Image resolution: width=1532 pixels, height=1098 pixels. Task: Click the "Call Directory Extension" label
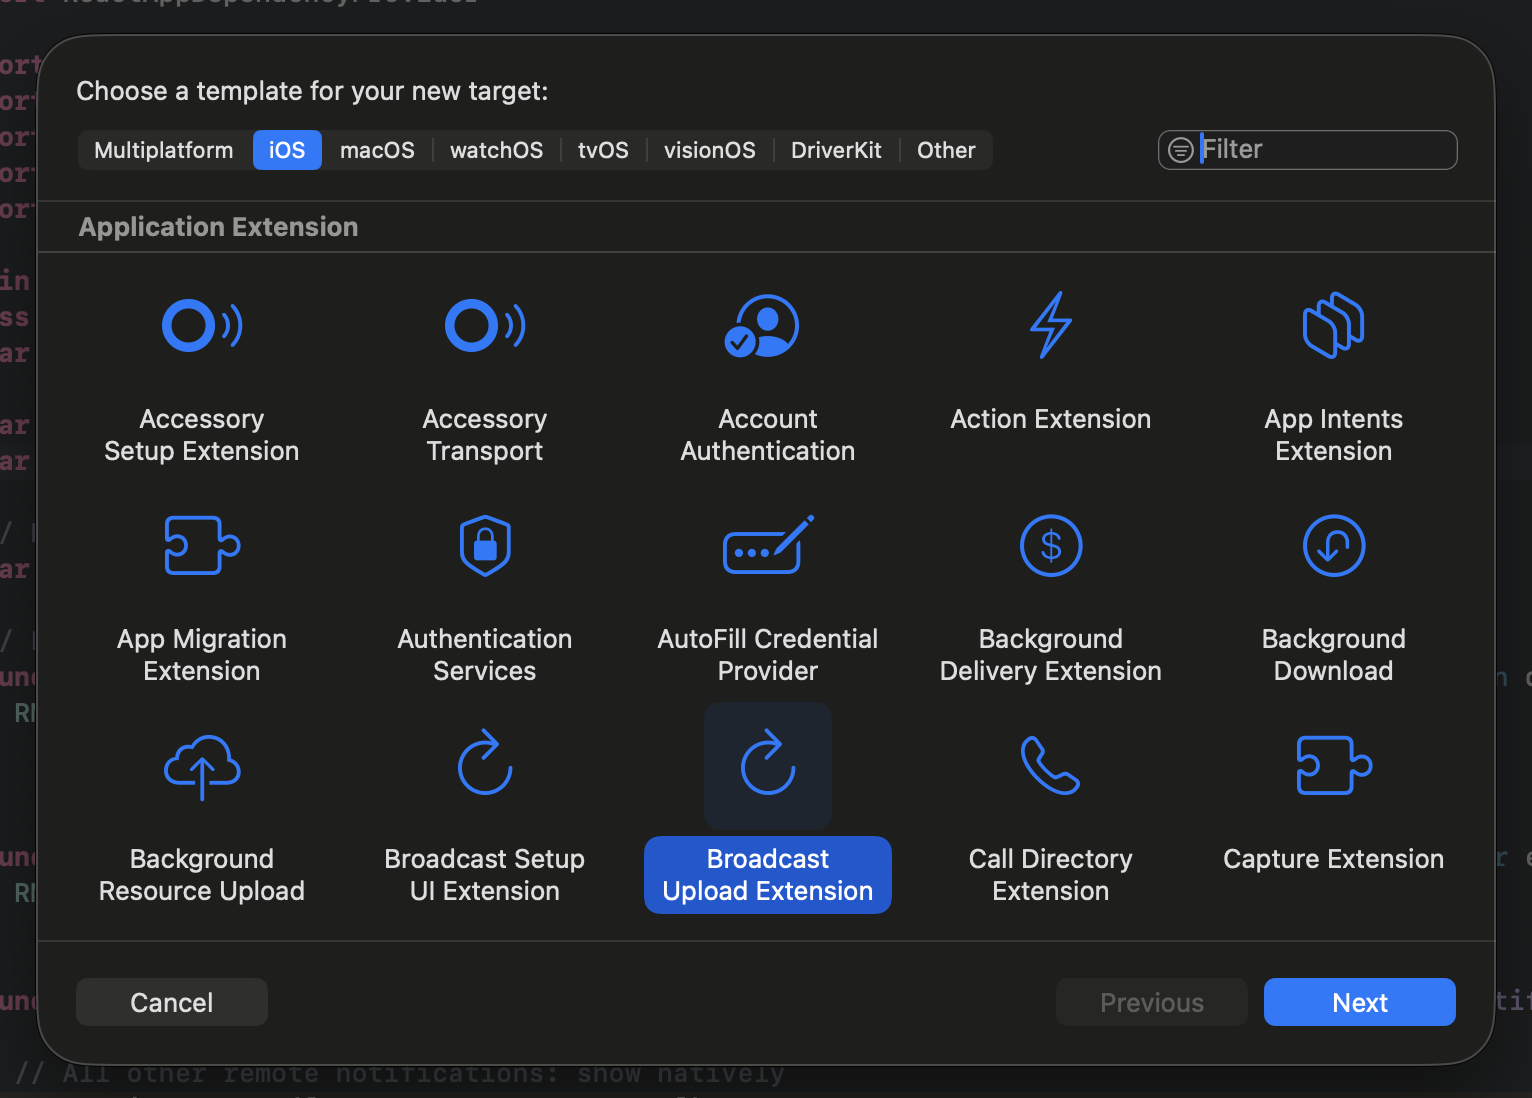pyautogui.click(x=1051, y=875)
